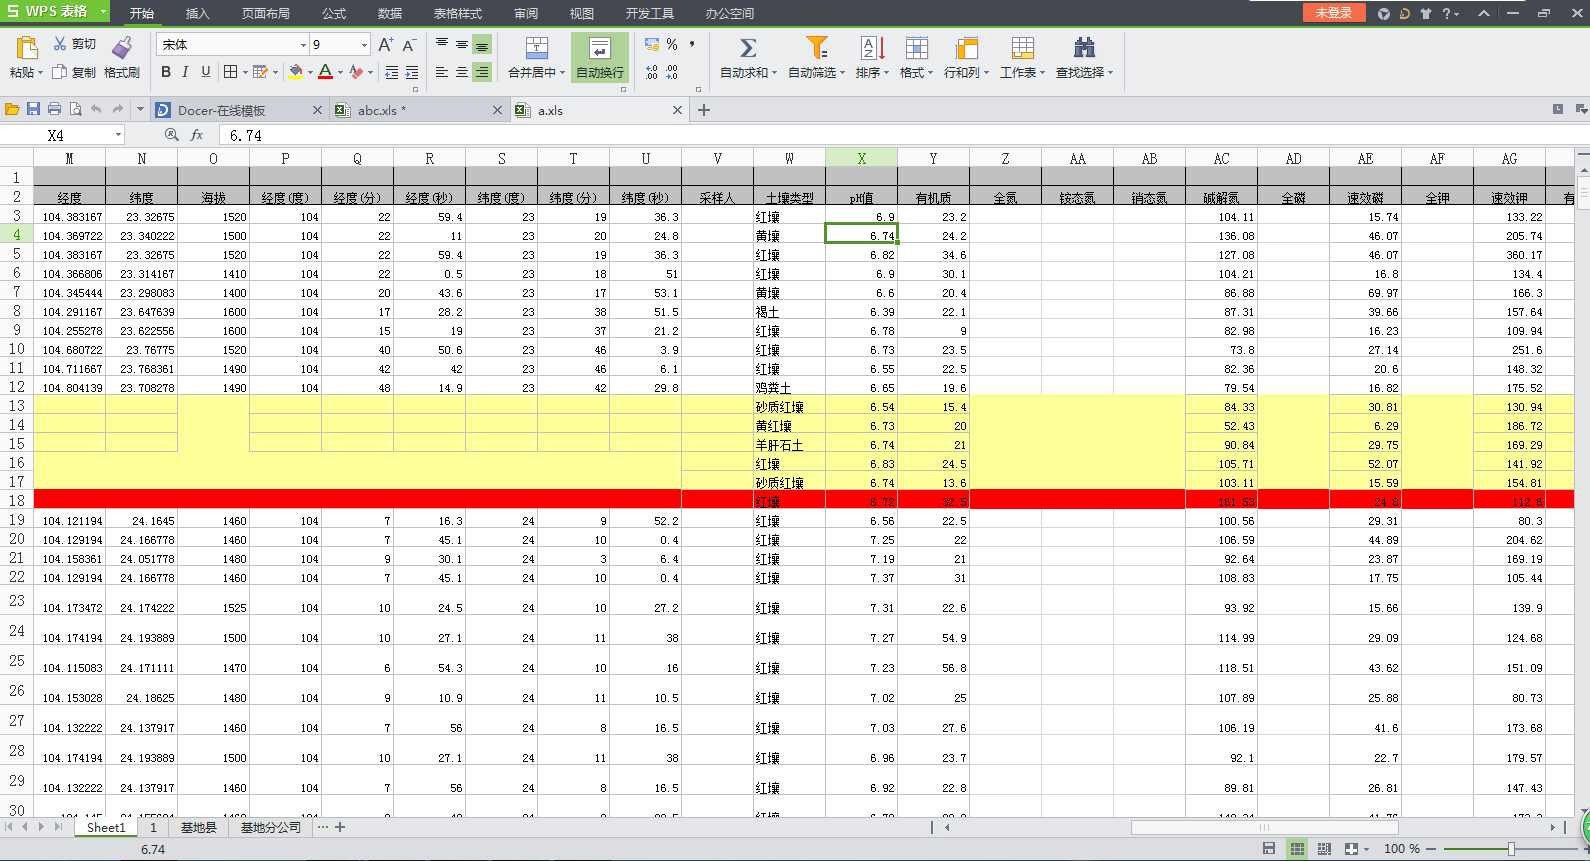
Task: Switch to the Data (数据) tab
Action: tap(390, 13)
